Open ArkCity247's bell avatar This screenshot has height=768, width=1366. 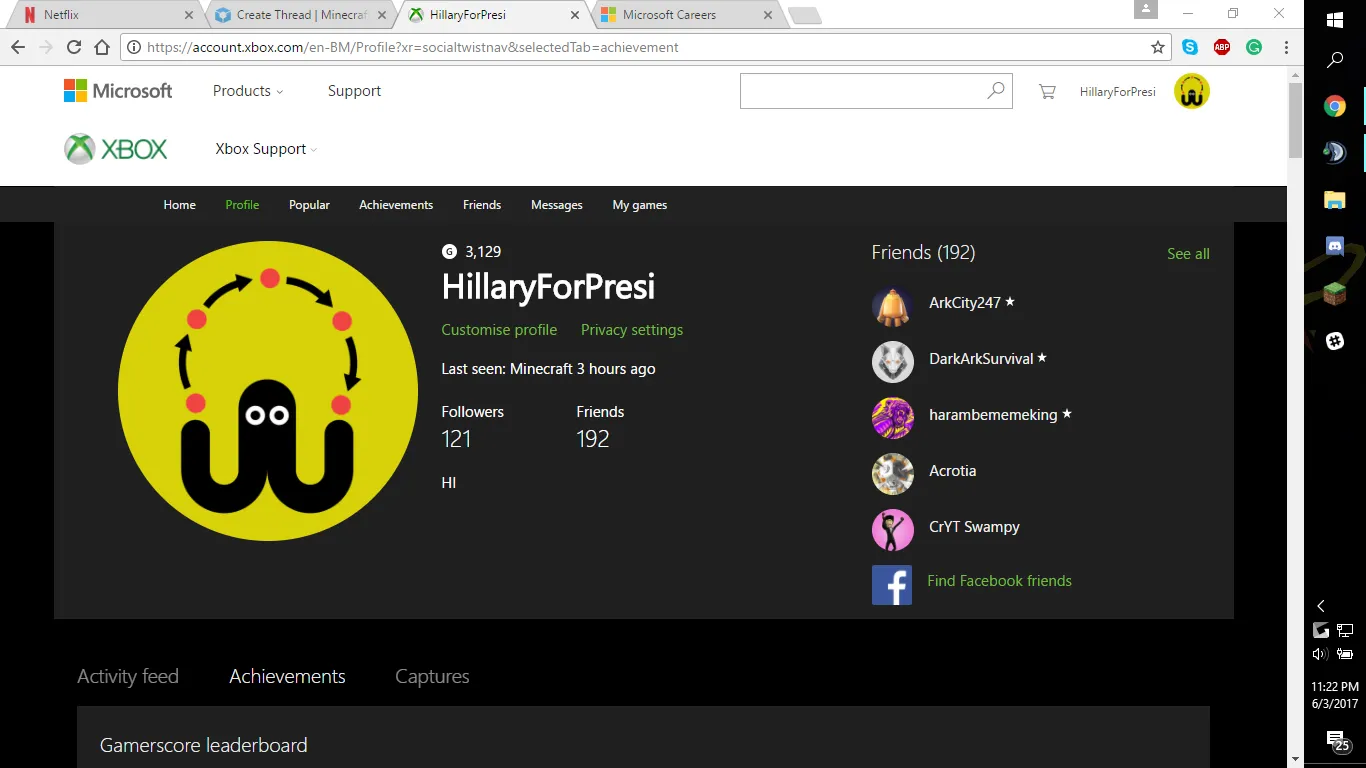[x=893, y=306]
